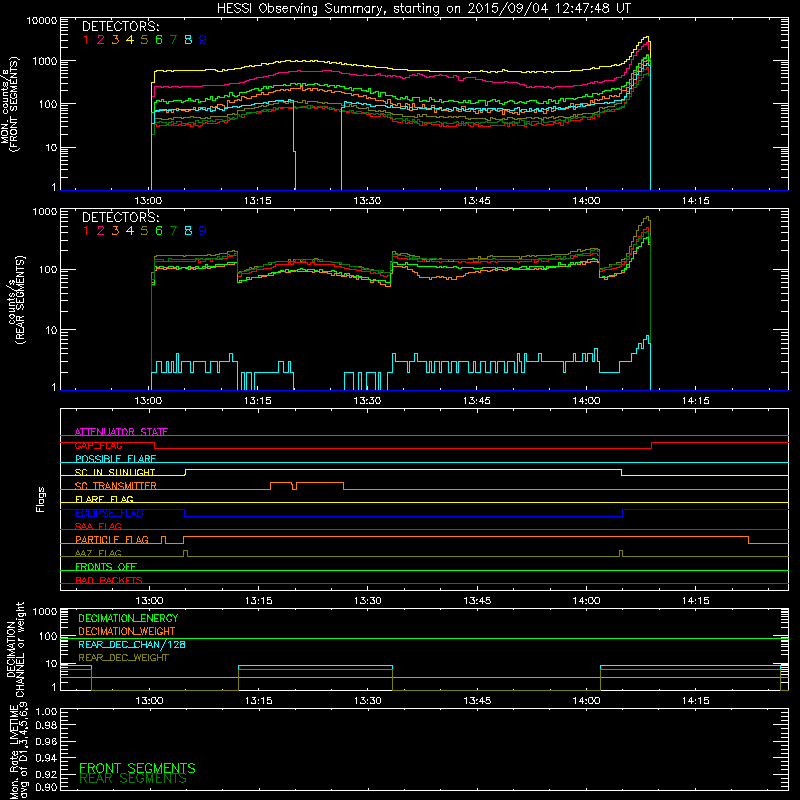Screen dimensions: 800x800
Task: Click the POSSIBLE_FLARE flag label
Action: [115, 459]
